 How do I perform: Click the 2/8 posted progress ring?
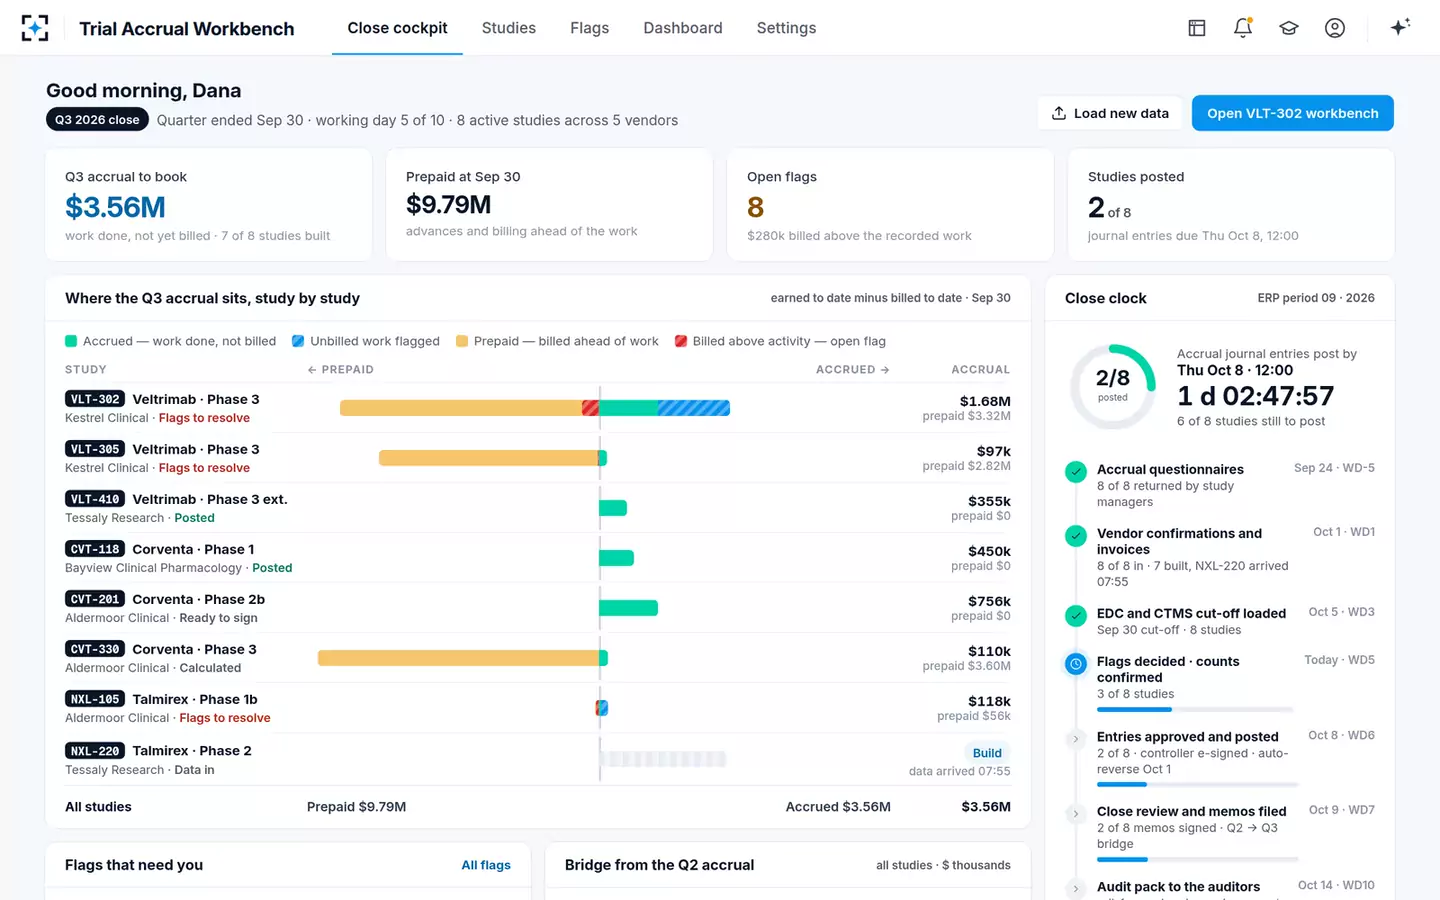coord(1113,386)
